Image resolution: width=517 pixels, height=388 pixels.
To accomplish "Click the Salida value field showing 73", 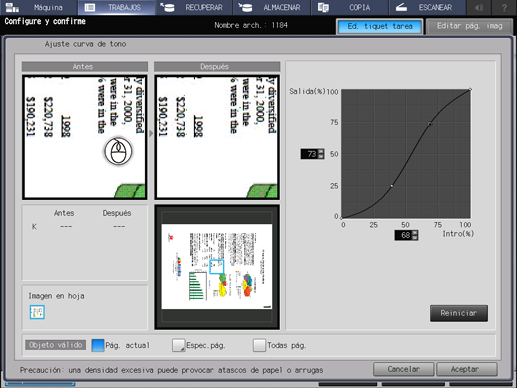I will click(309, 154).
